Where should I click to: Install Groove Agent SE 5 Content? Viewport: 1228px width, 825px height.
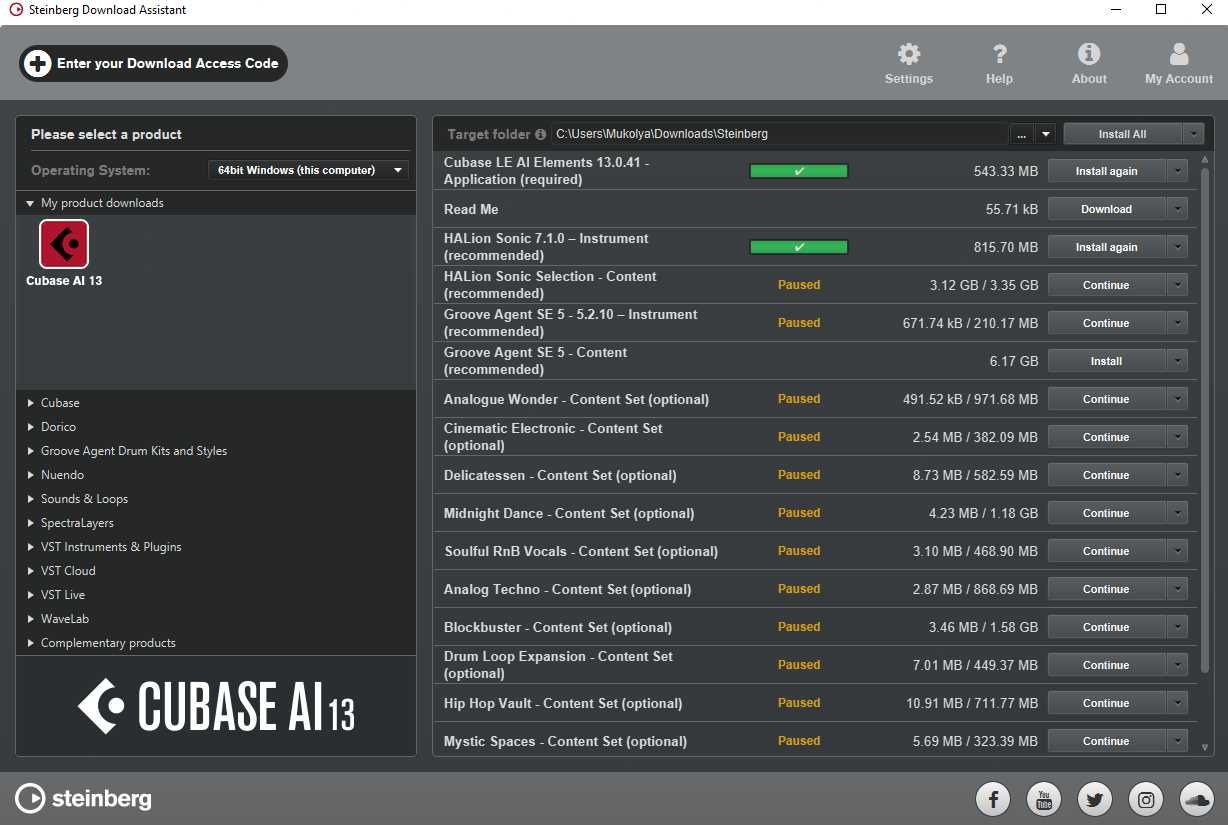[x=1106, y=361]
